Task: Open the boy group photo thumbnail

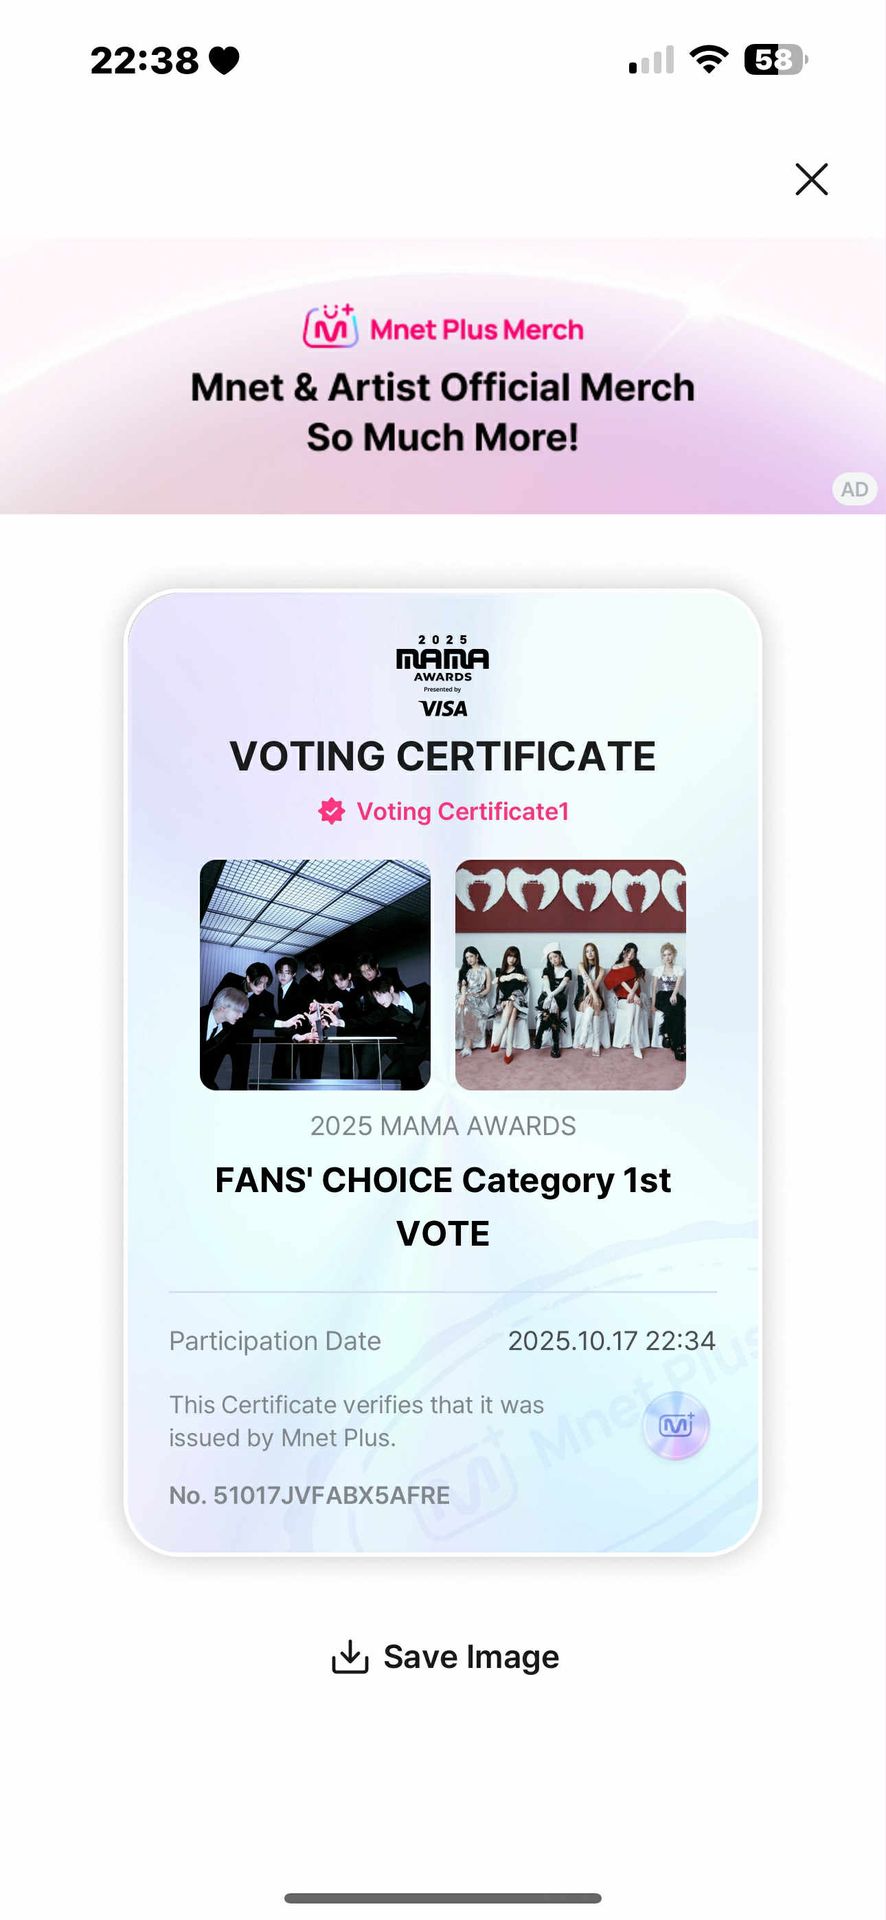Action: pyautogui.click(x=315, y=975)
